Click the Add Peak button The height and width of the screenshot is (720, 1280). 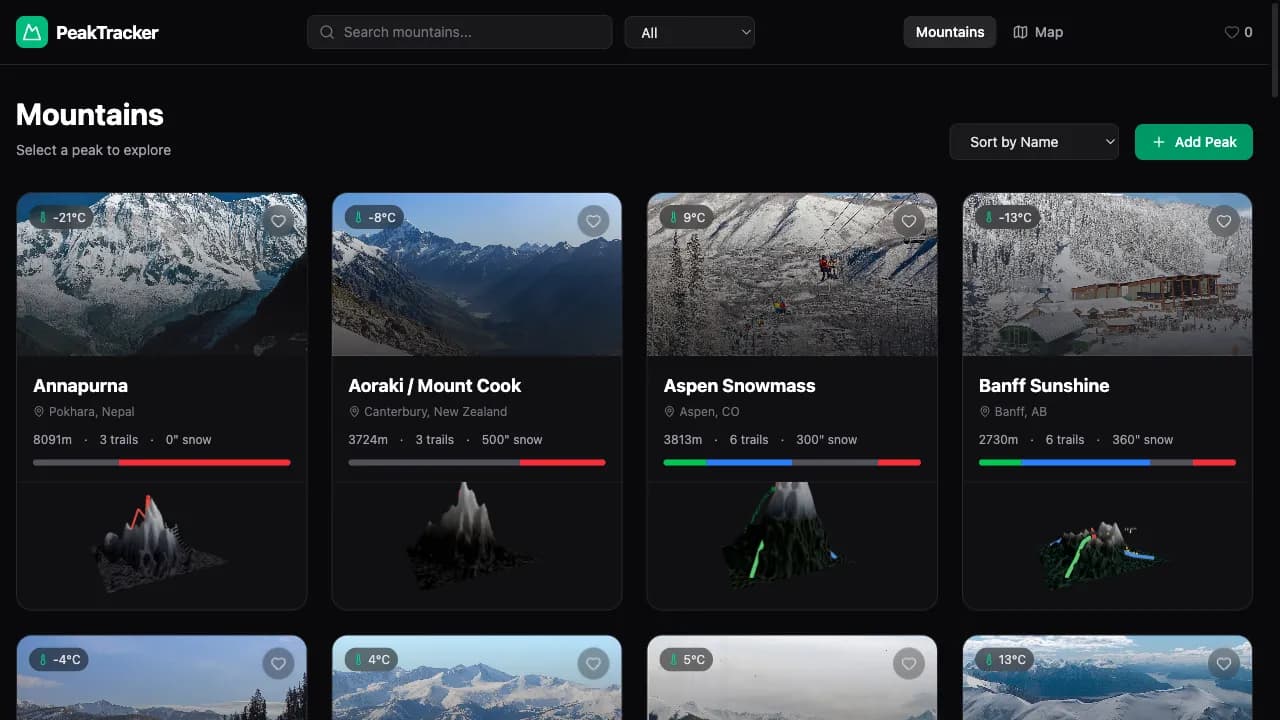pyautogui.click(x=1194, y=142)
